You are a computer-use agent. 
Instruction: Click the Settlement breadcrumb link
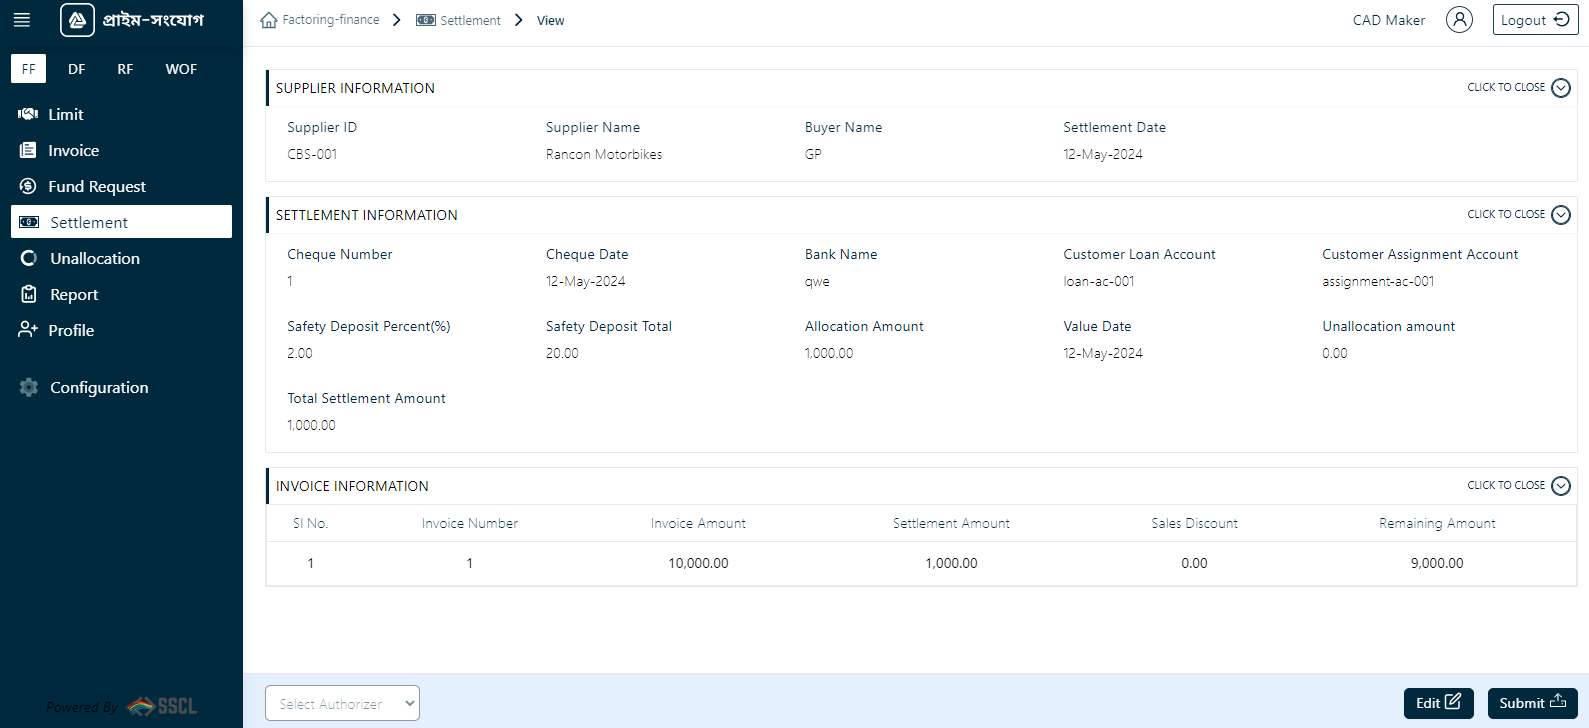470,20
